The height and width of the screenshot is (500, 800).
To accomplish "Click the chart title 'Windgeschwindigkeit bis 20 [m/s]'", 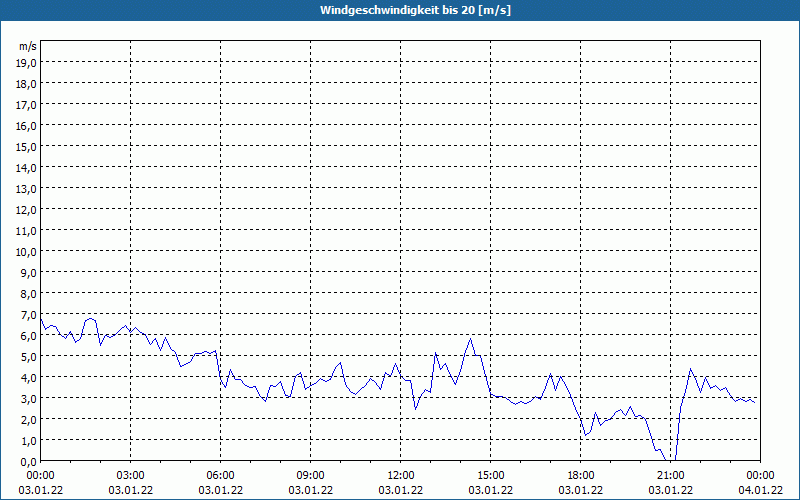I will (x=415, y=10).
